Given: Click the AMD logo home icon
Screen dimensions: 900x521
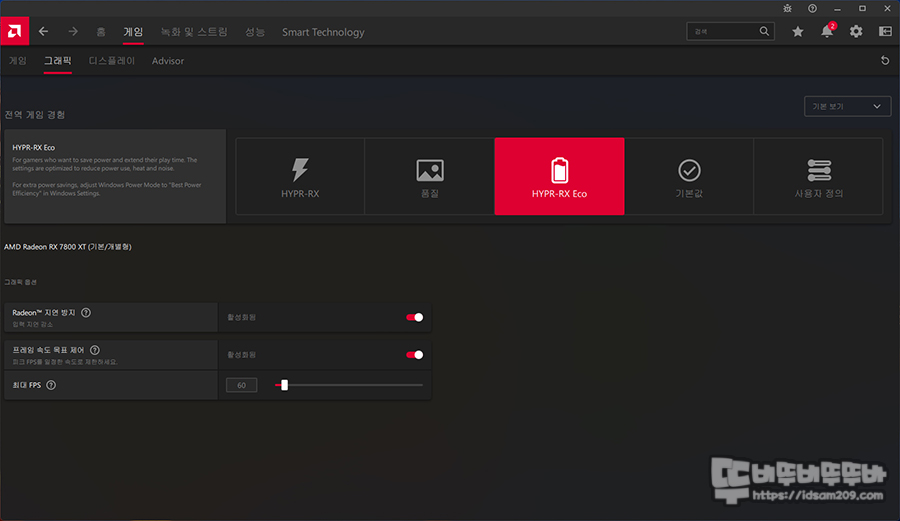Looking at the screenshot, I should (14, 31).
